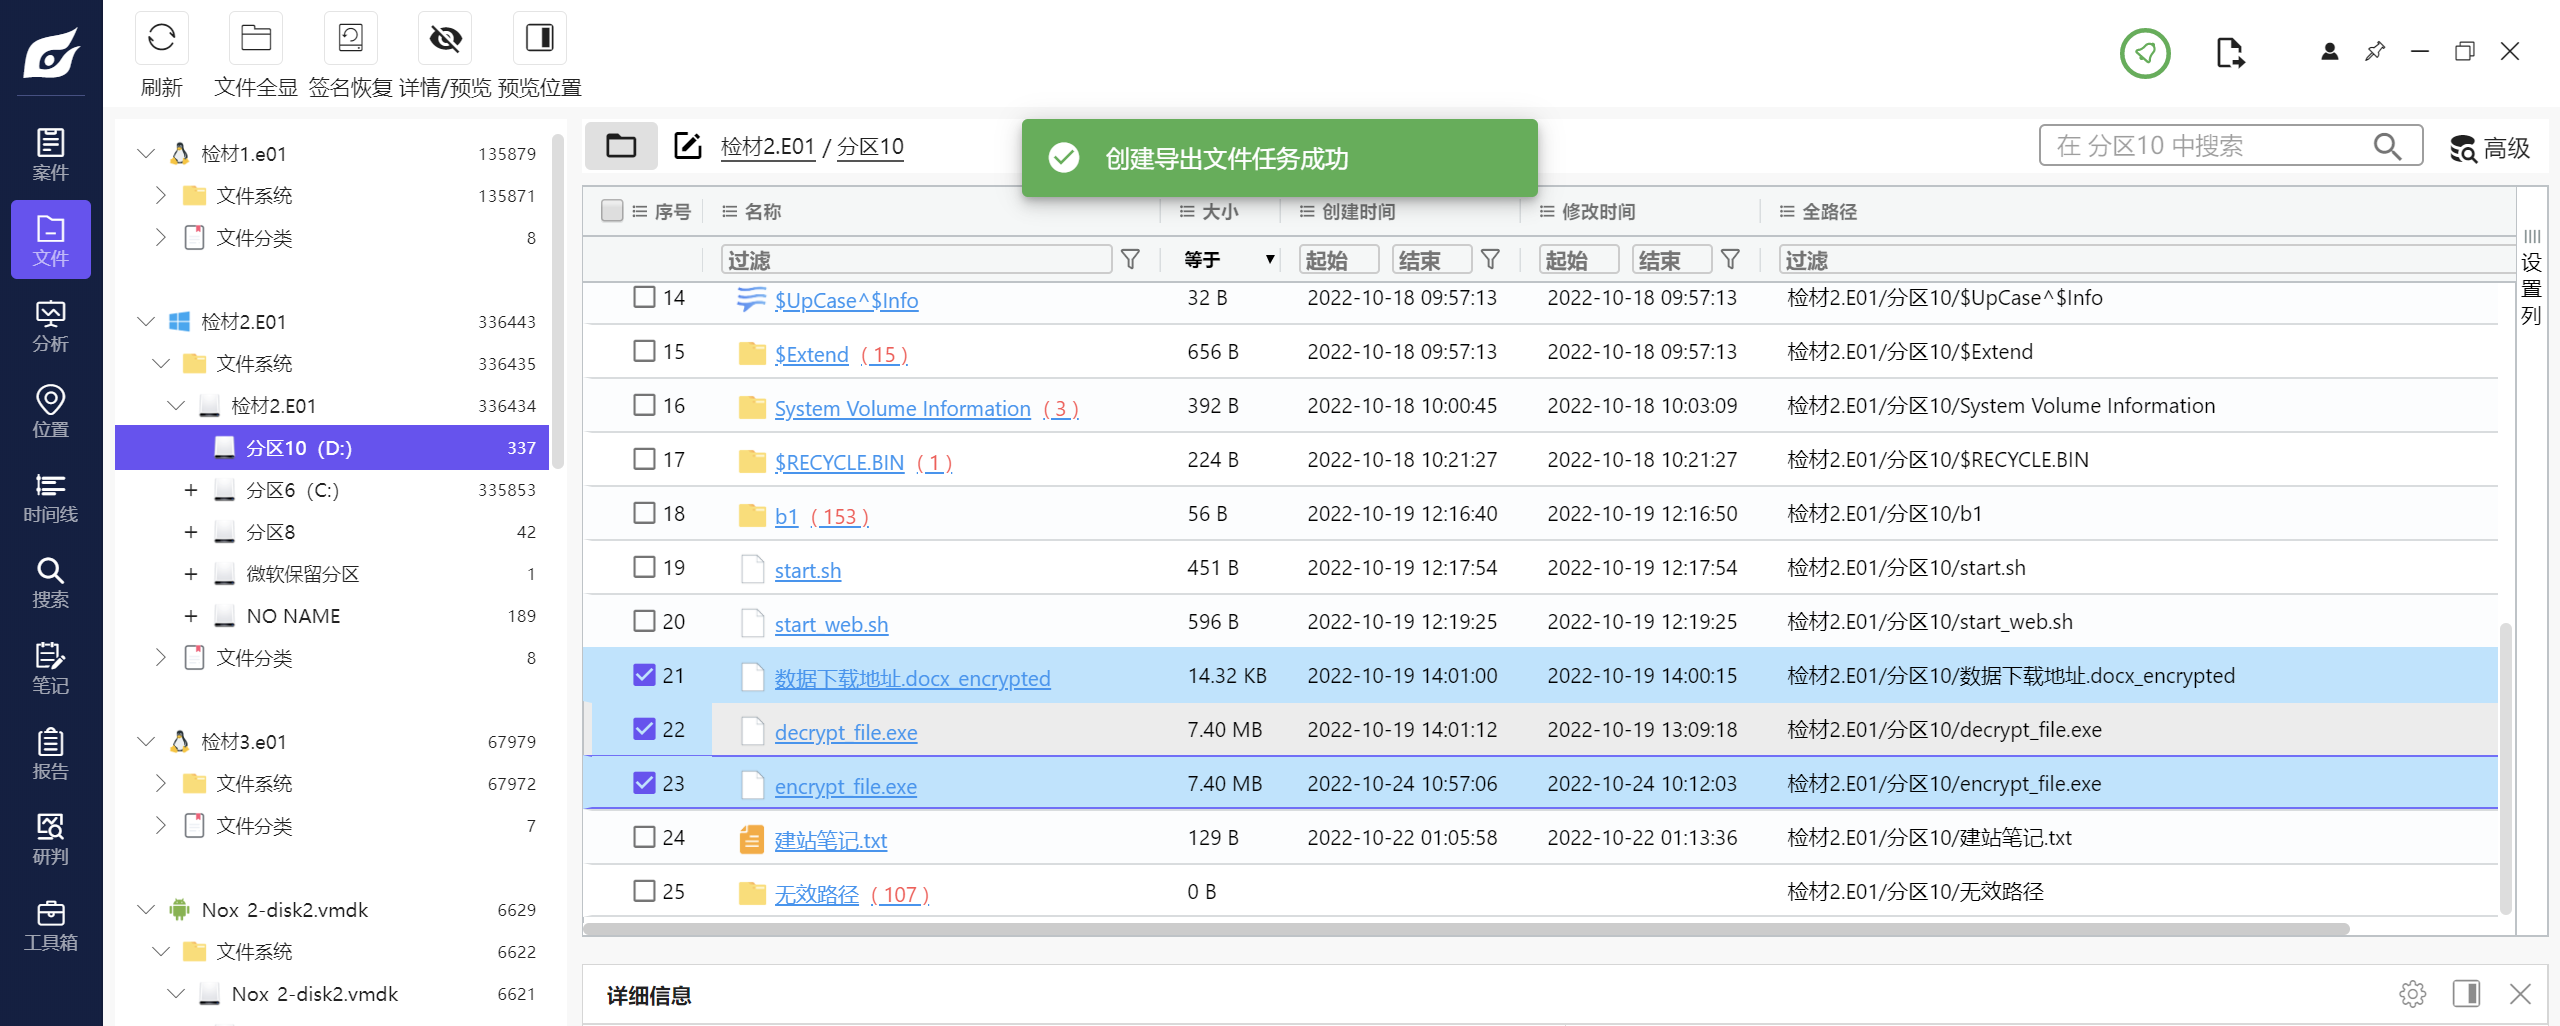Open the 工具箱 sidebar section
2560x1026 pixels.
[x=51, y=925]
